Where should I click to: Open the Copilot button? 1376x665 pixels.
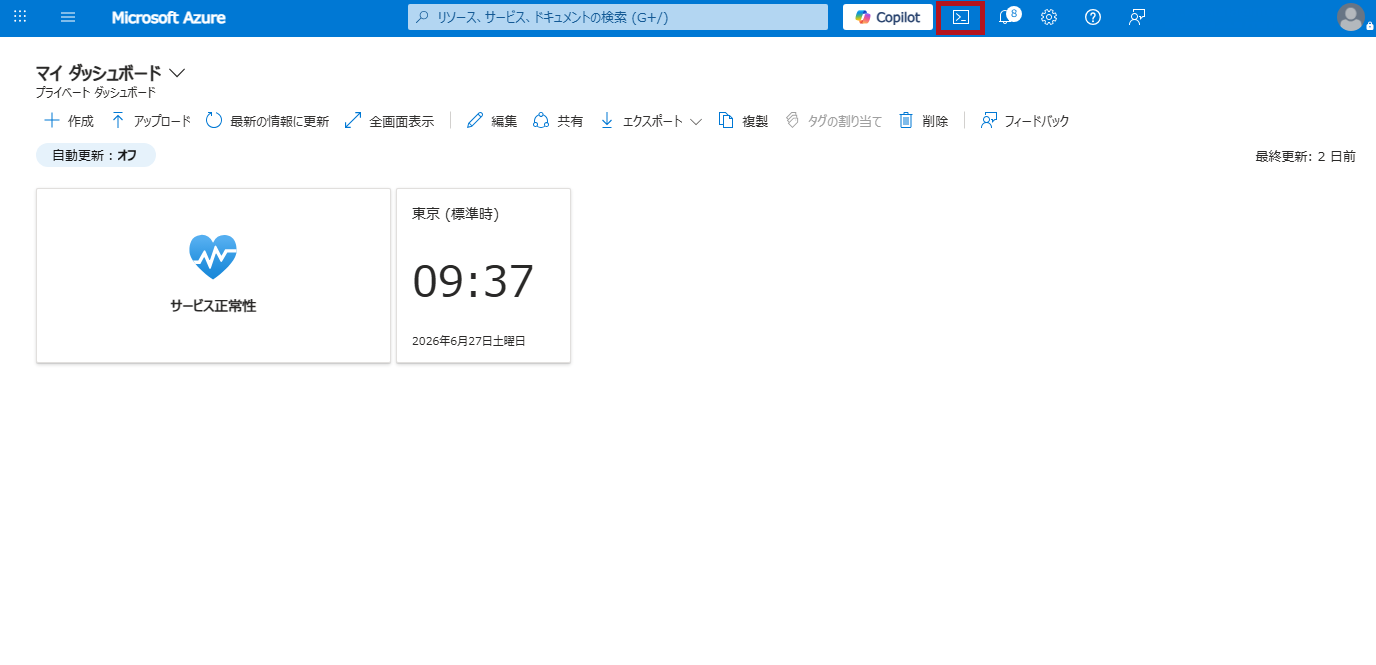[x=888, y=17]
